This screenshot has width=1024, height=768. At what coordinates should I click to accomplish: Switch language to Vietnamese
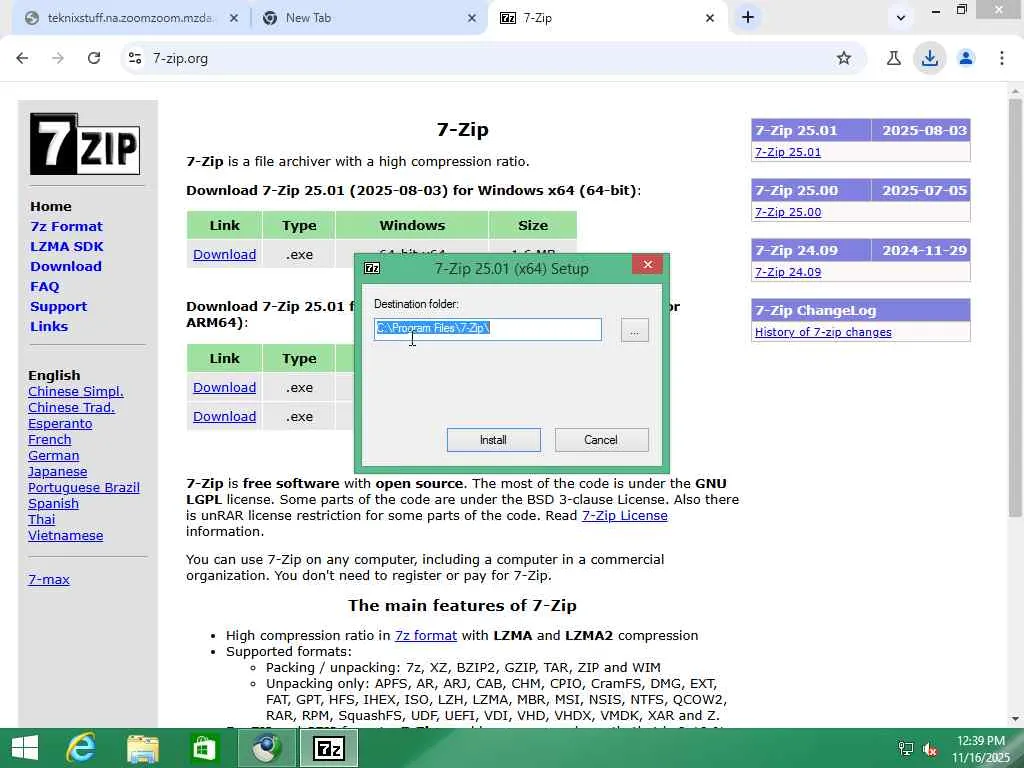pos(65,536)
